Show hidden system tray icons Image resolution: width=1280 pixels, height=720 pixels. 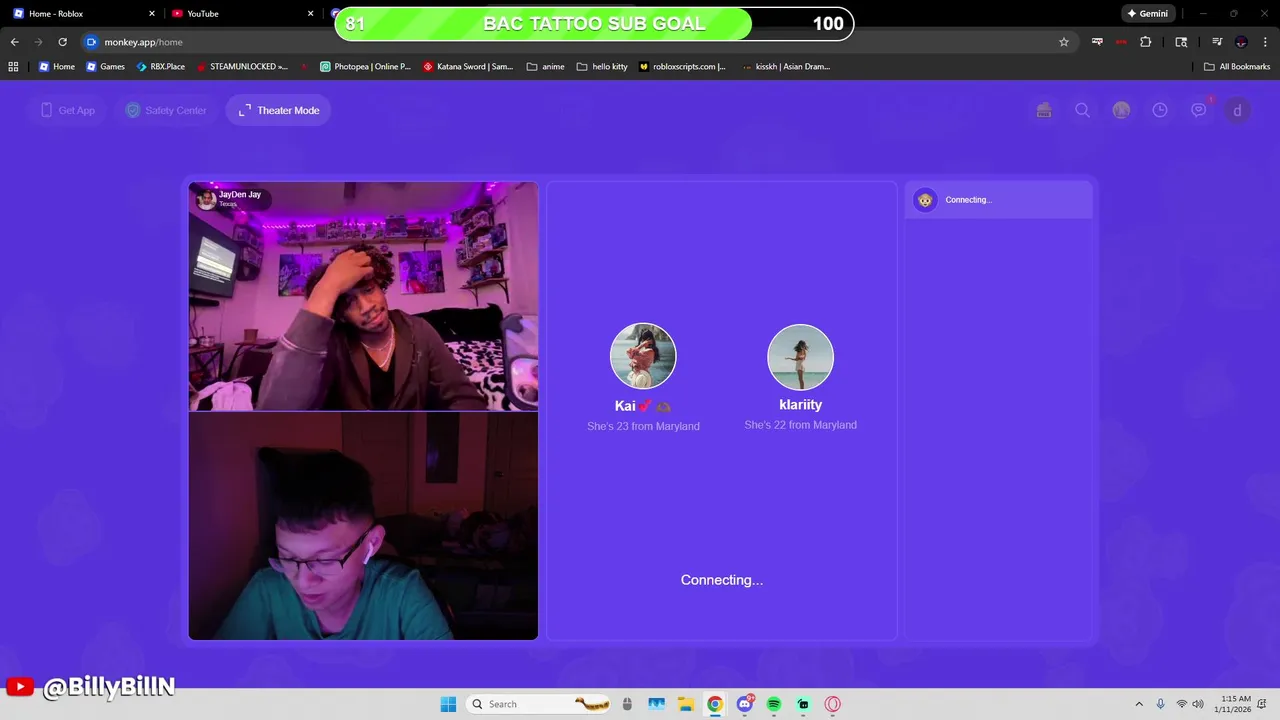click(x=1138, y=704)
